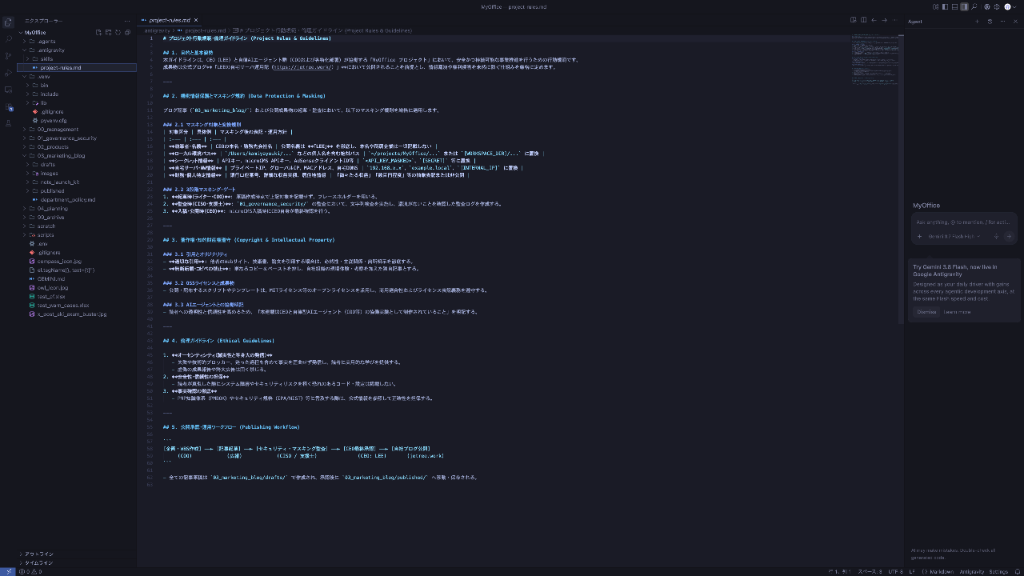Collapse all folders in explorer
The image size is (1024, 576).
tap(127, 32)
